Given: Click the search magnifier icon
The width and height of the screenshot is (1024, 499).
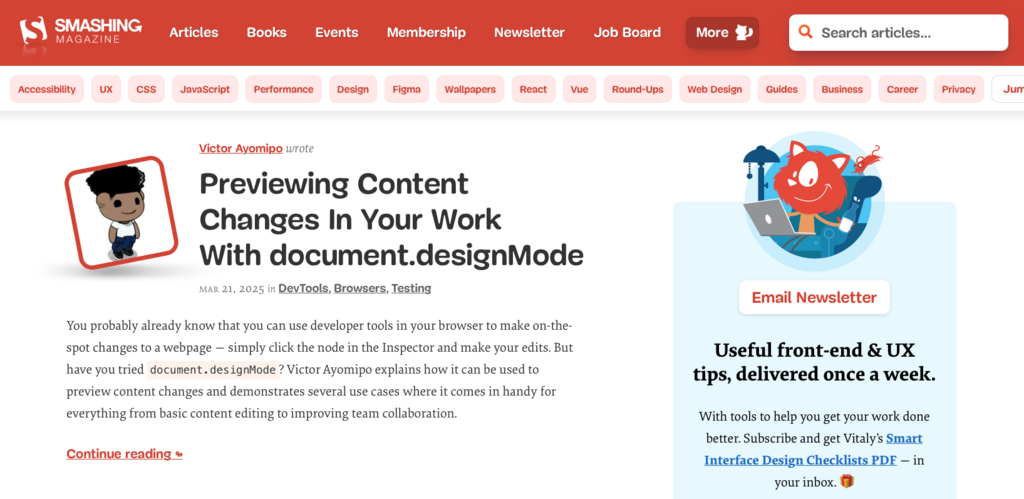Looking at the screenshot, I should tap(805, 32).
